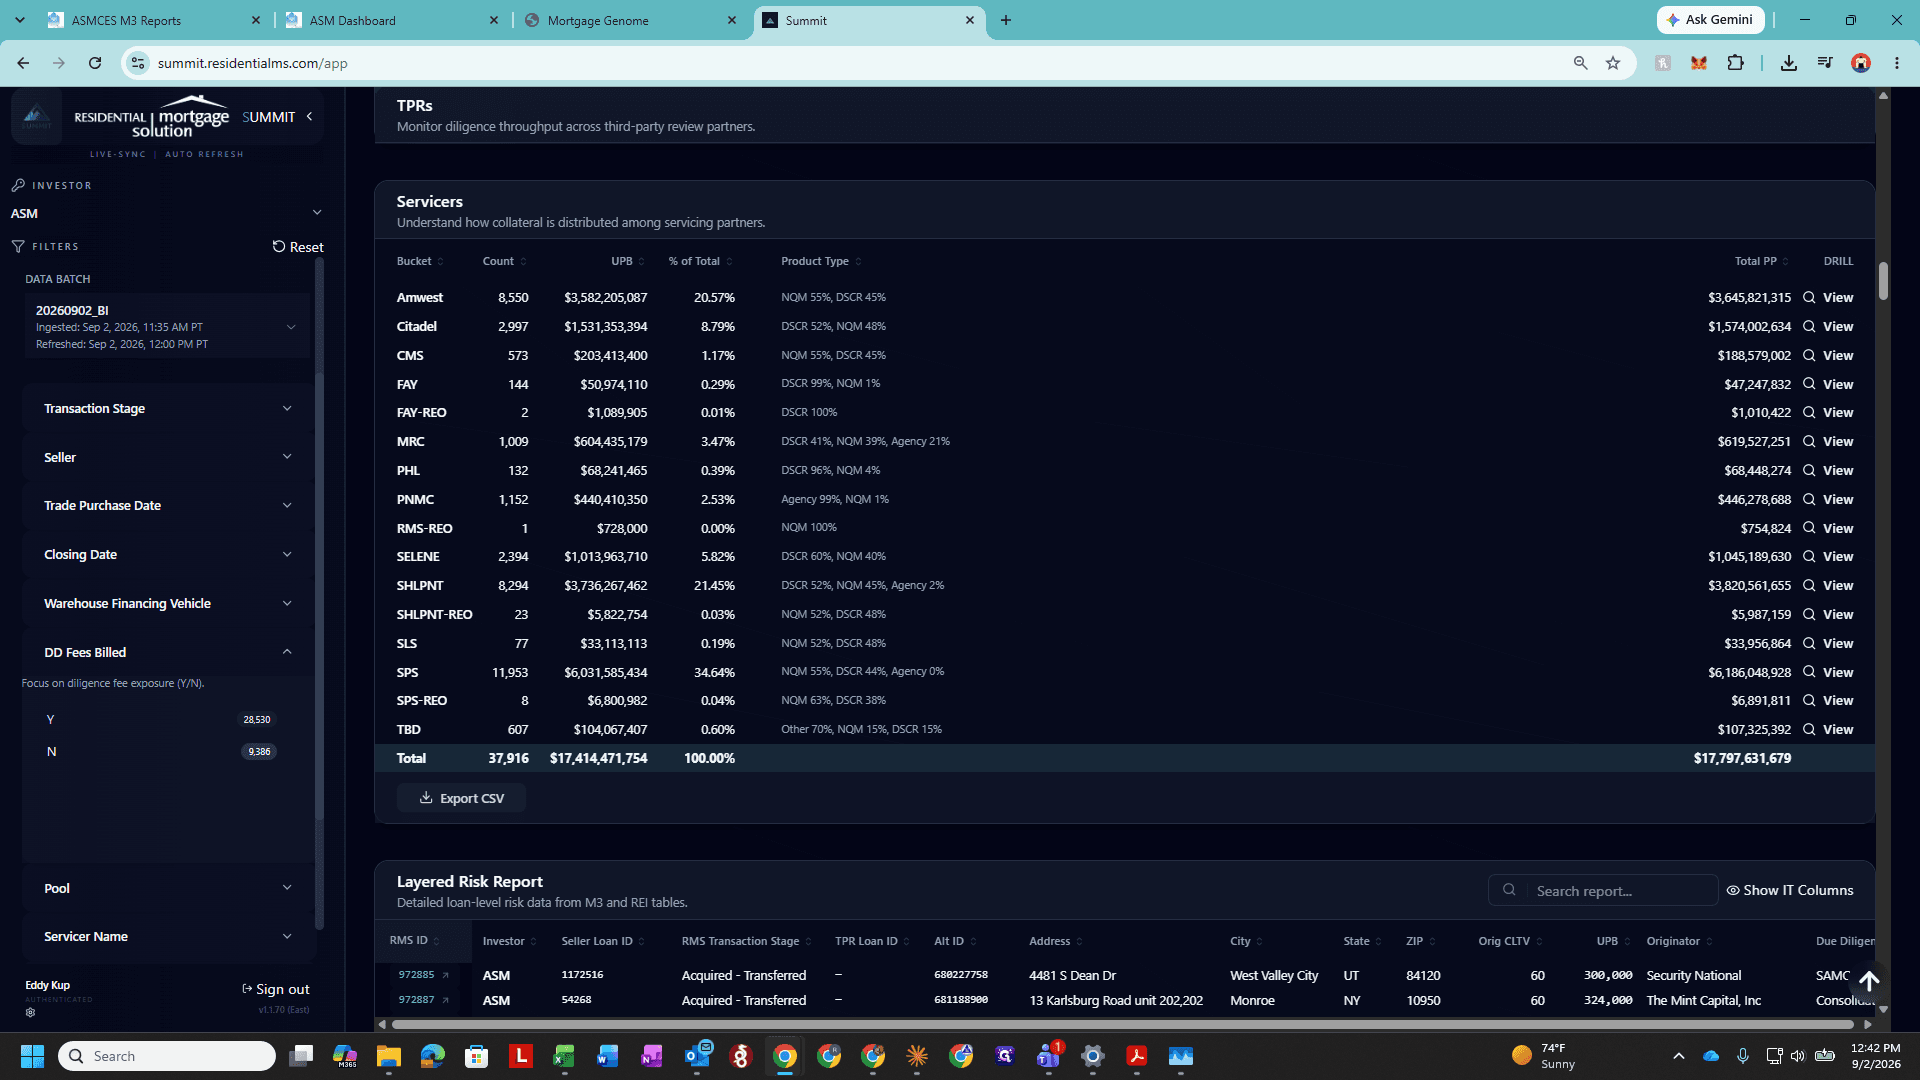Open the settings gear below Eddy Kup
The image size is (1920, 1080).
click(30, 1012)
